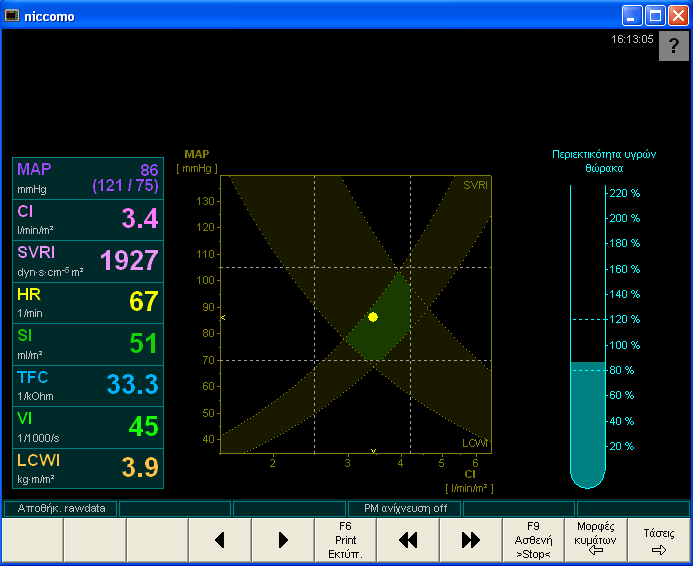Click the 'Αποθήκ. rawdata' status field

click(61, 509)
